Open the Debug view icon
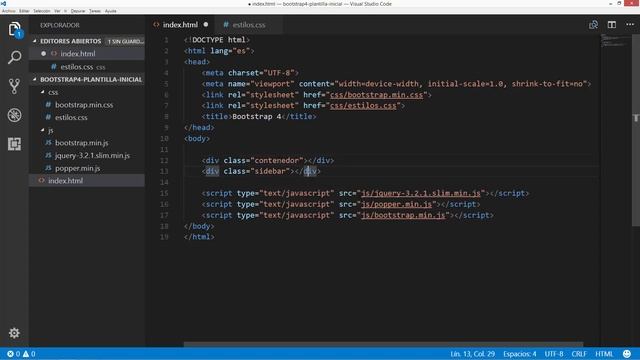The width and height of the screenshot is (640, 360). click(x=14, y=115)
